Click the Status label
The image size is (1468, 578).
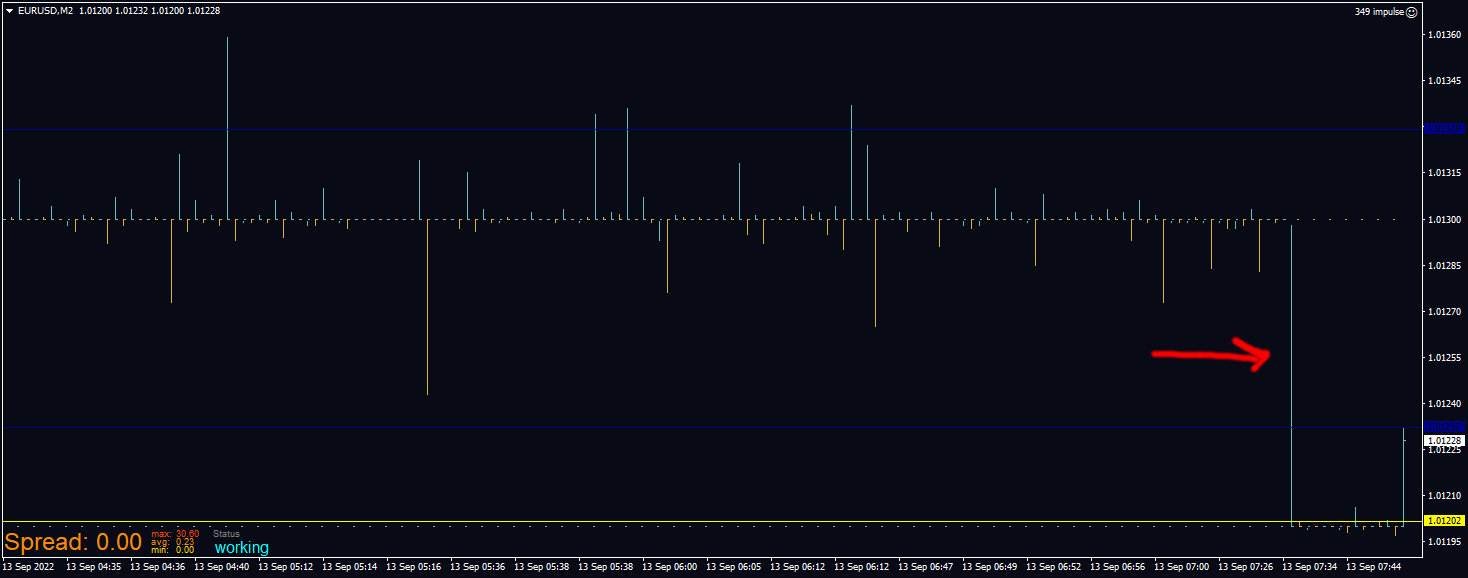(227, 534)
